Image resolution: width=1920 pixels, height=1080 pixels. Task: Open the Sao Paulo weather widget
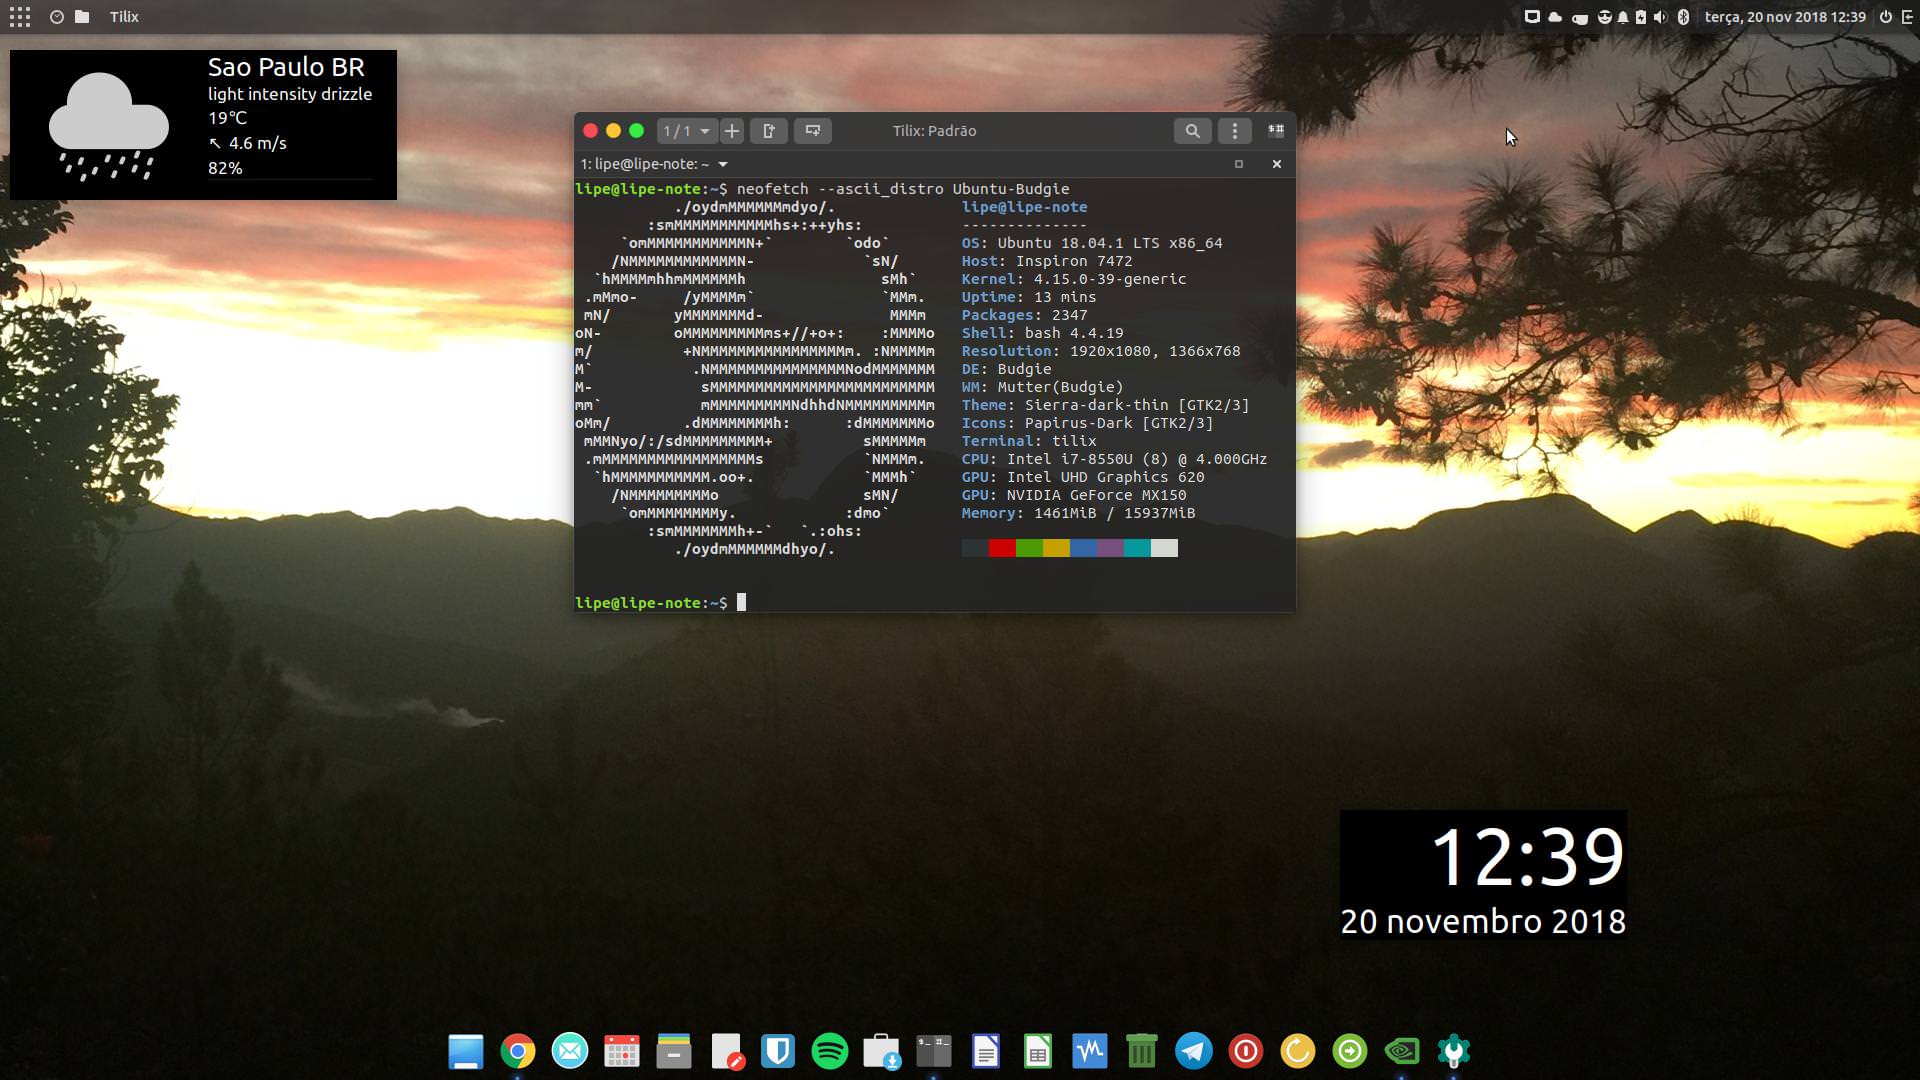point(203,124)
